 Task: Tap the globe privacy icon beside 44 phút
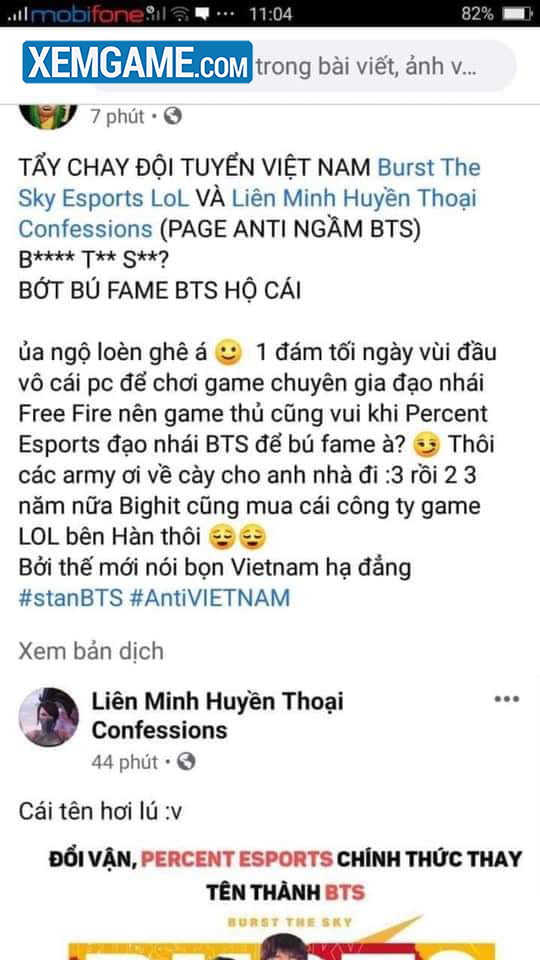(186, 762)
